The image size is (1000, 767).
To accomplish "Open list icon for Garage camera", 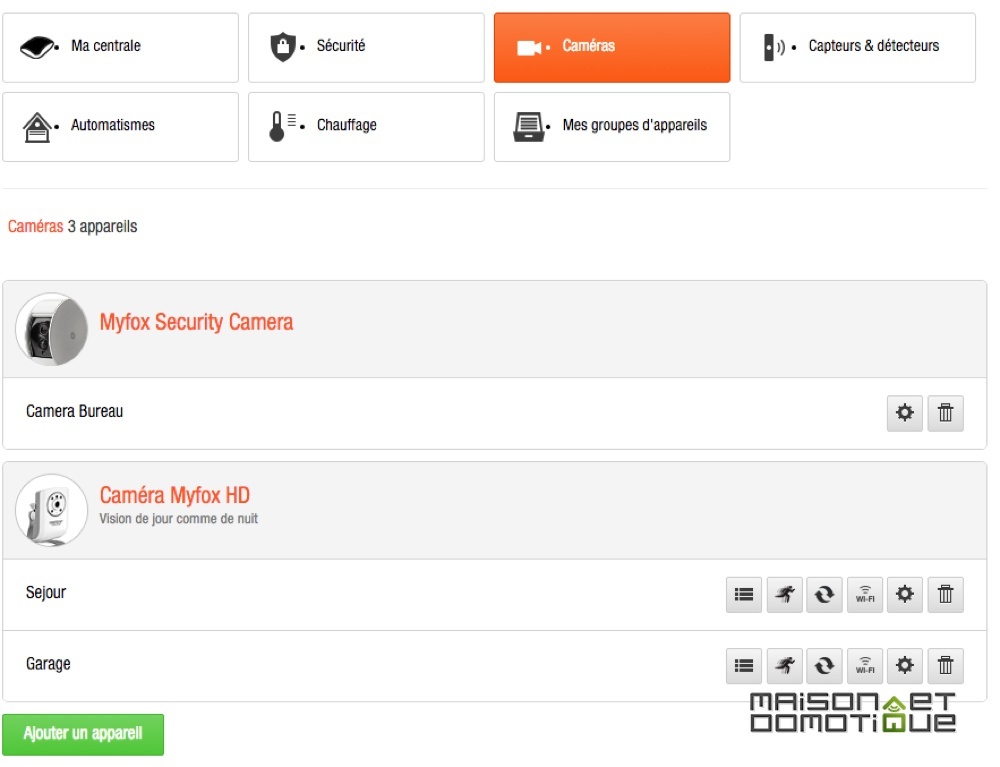I will pyautogui.click(x=744, y=666).
